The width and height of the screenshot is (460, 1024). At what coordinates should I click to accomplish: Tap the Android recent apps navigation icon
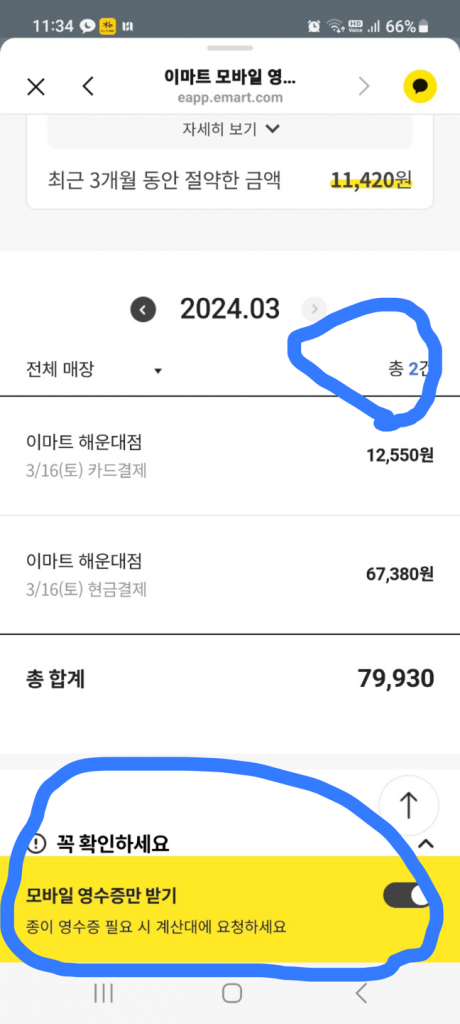(103, 993)
